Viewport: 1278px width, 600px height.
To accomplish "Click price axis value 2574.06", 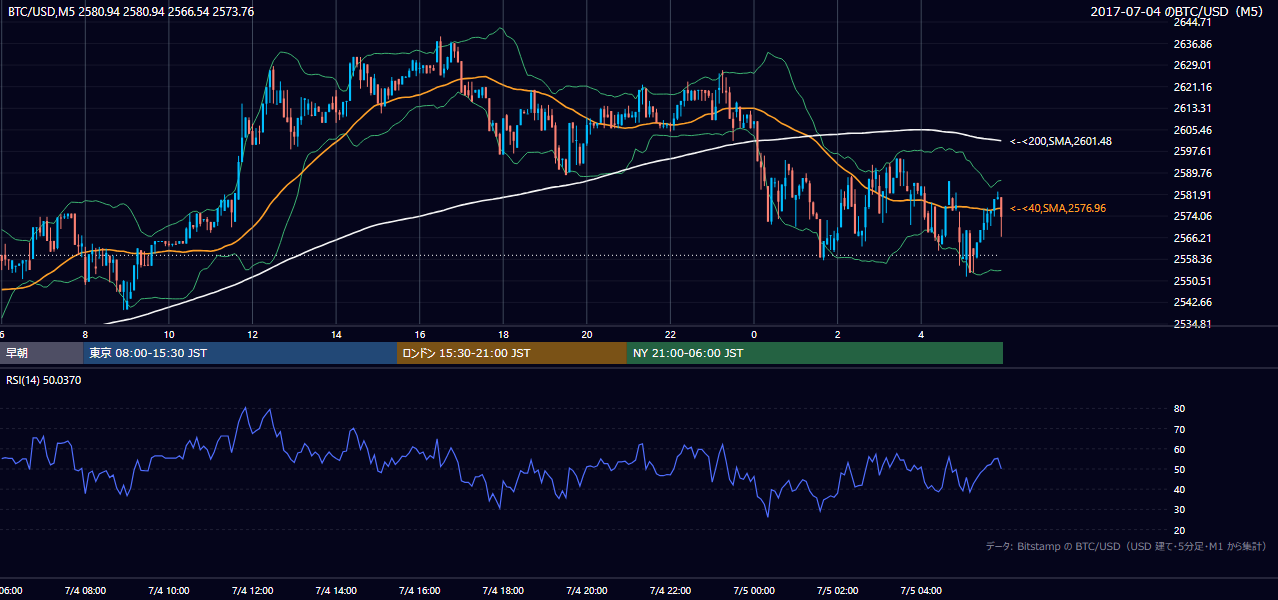I will click(1193, 216).
